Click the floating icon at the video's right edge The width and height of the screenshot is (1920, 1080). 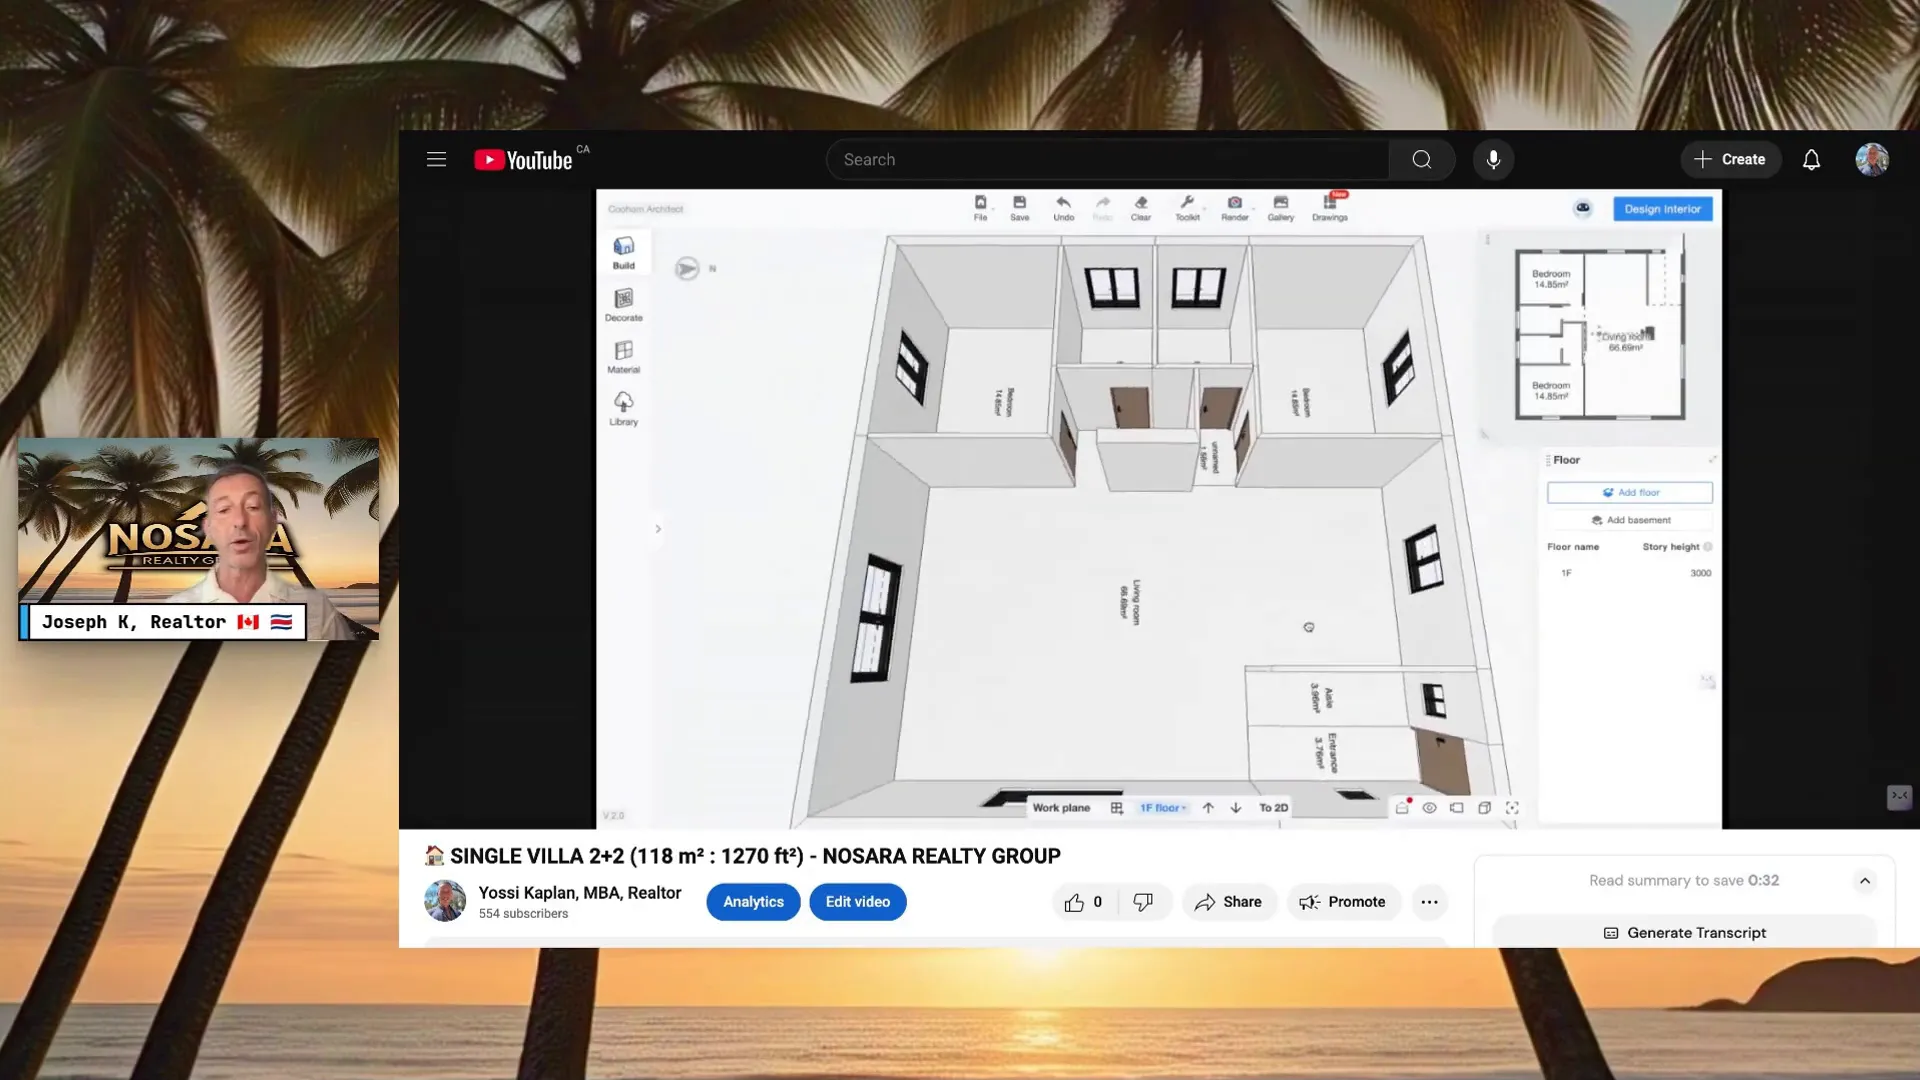pyautogui.click(x=1899, y=796)
